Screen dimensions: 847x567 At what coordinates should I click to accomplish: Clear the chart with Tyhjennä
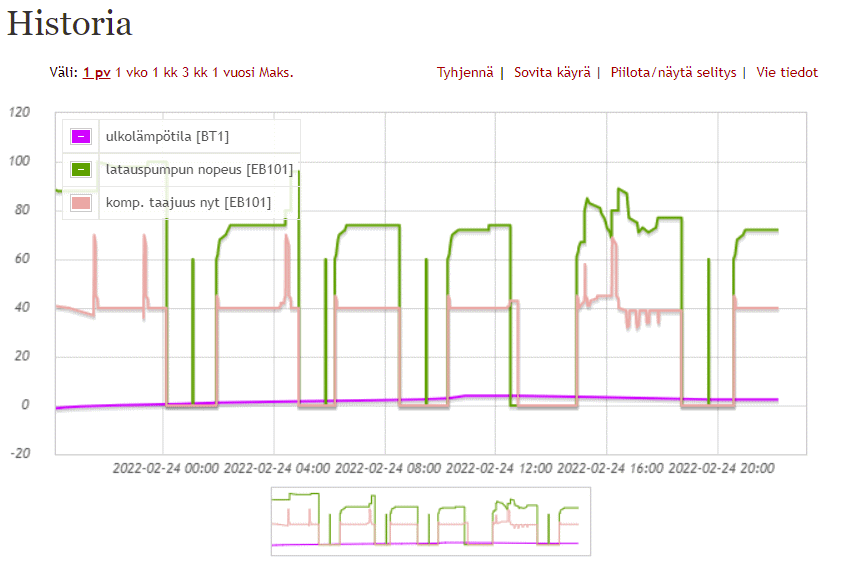(x=464, y=73)
